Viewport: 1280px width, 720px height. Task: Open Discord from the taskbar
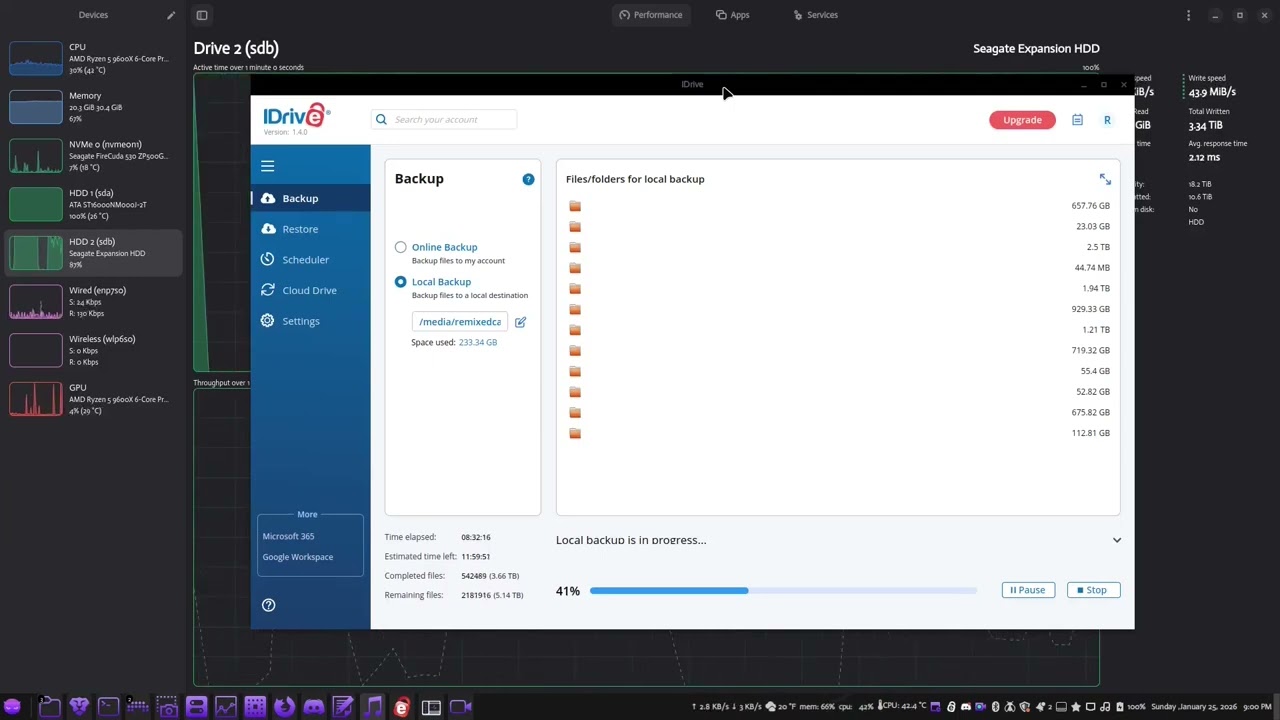tap(314, 707)
